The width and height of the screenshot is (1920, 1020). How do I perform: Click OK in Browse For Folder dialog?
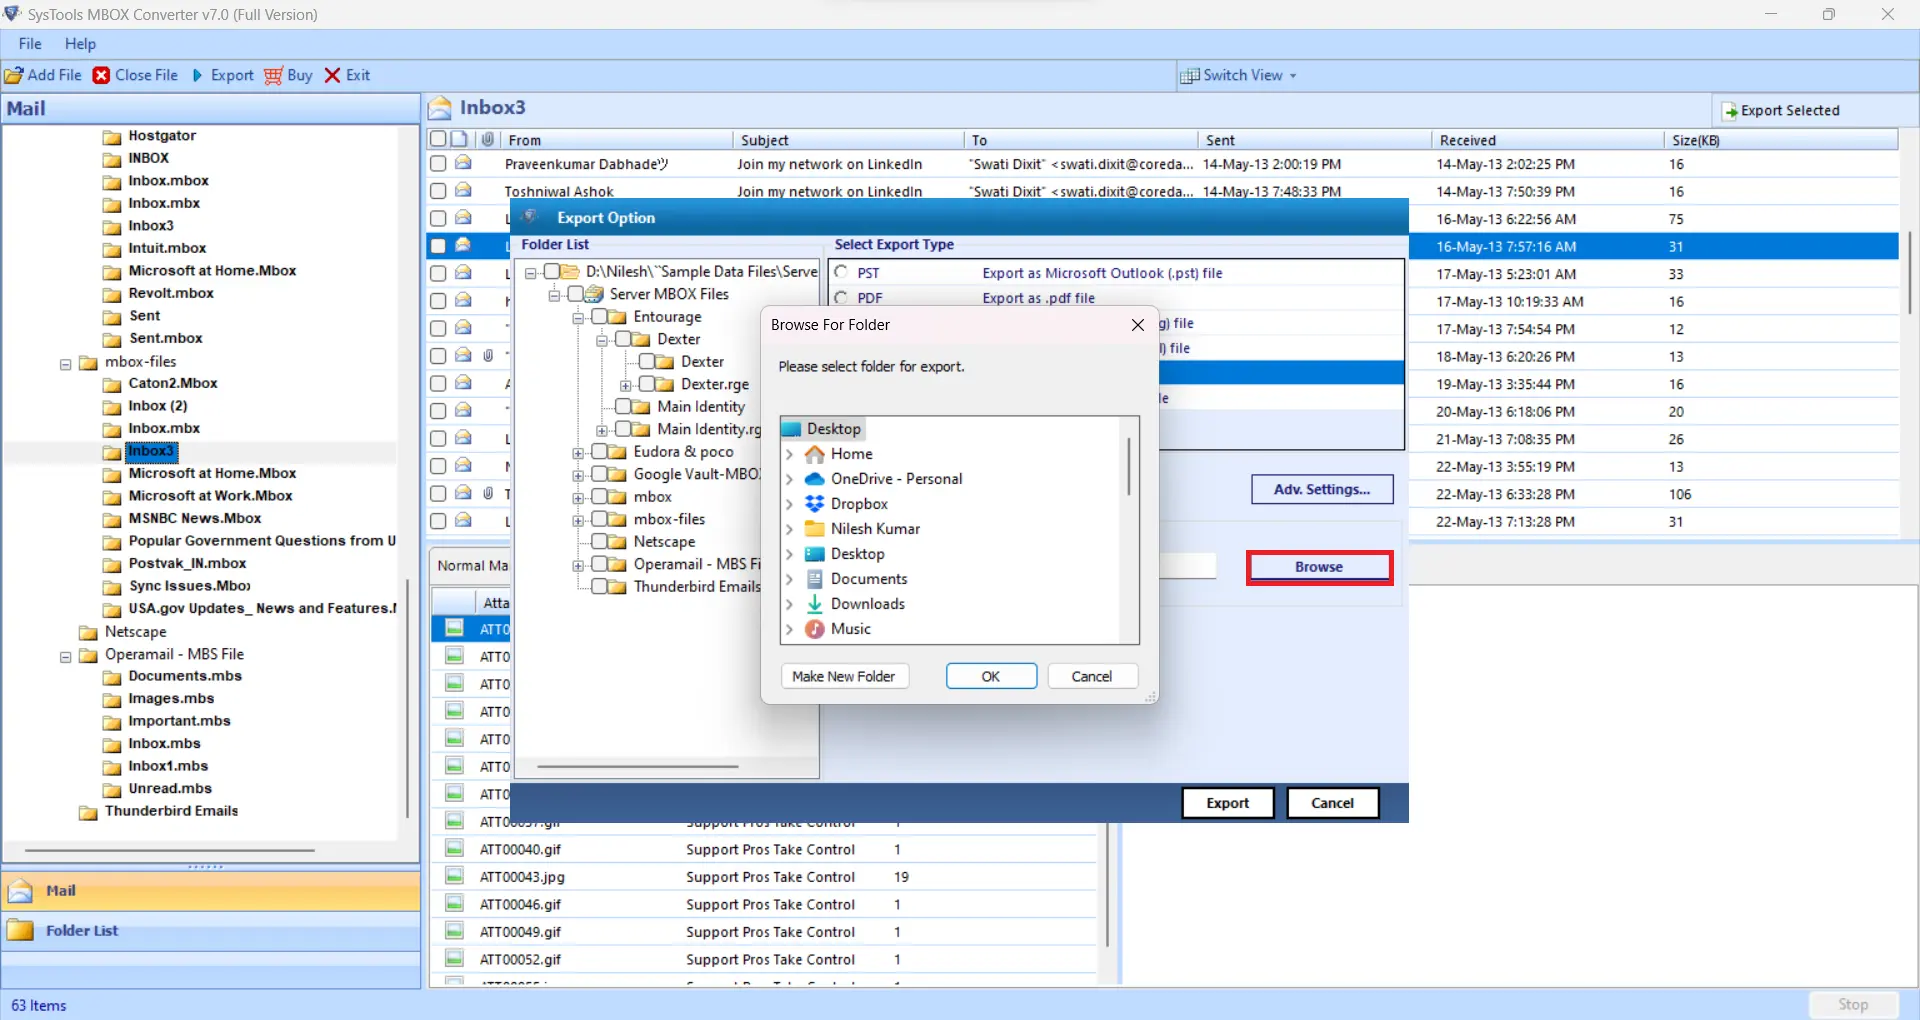[x=991, y=676]
